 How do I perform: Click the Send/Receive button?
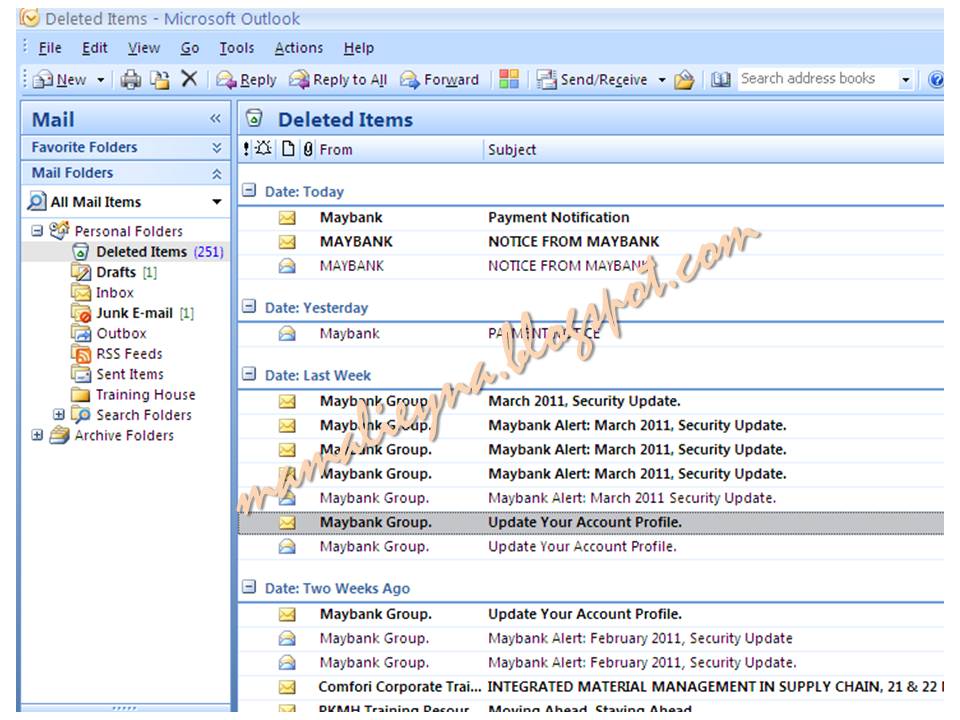coord(592,80)
